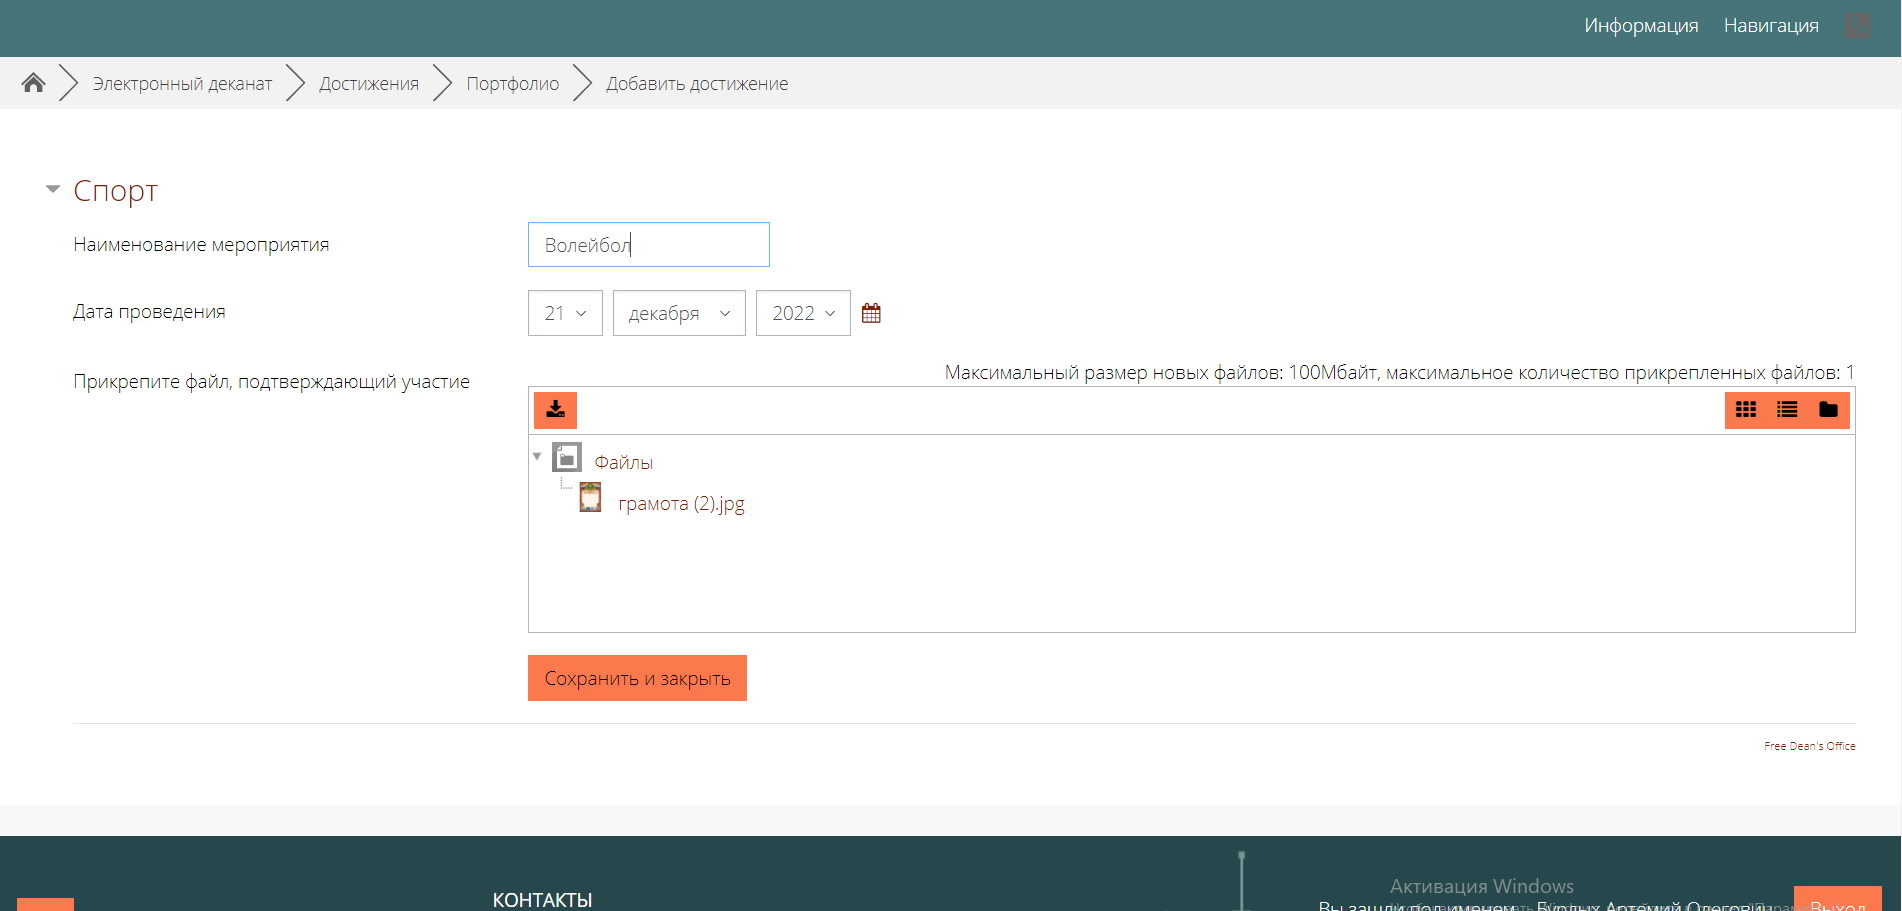Click the event name input field

tap(648, 245)
